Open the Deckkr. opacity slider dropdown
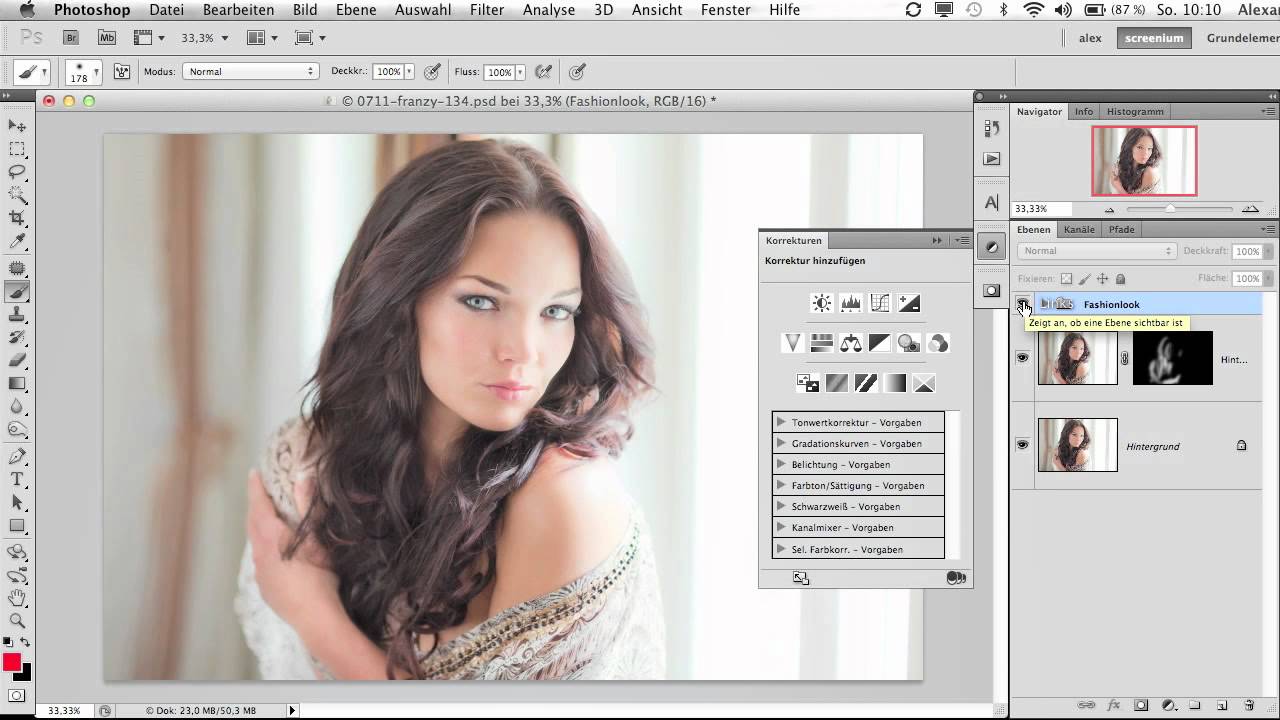 (409, 72)
